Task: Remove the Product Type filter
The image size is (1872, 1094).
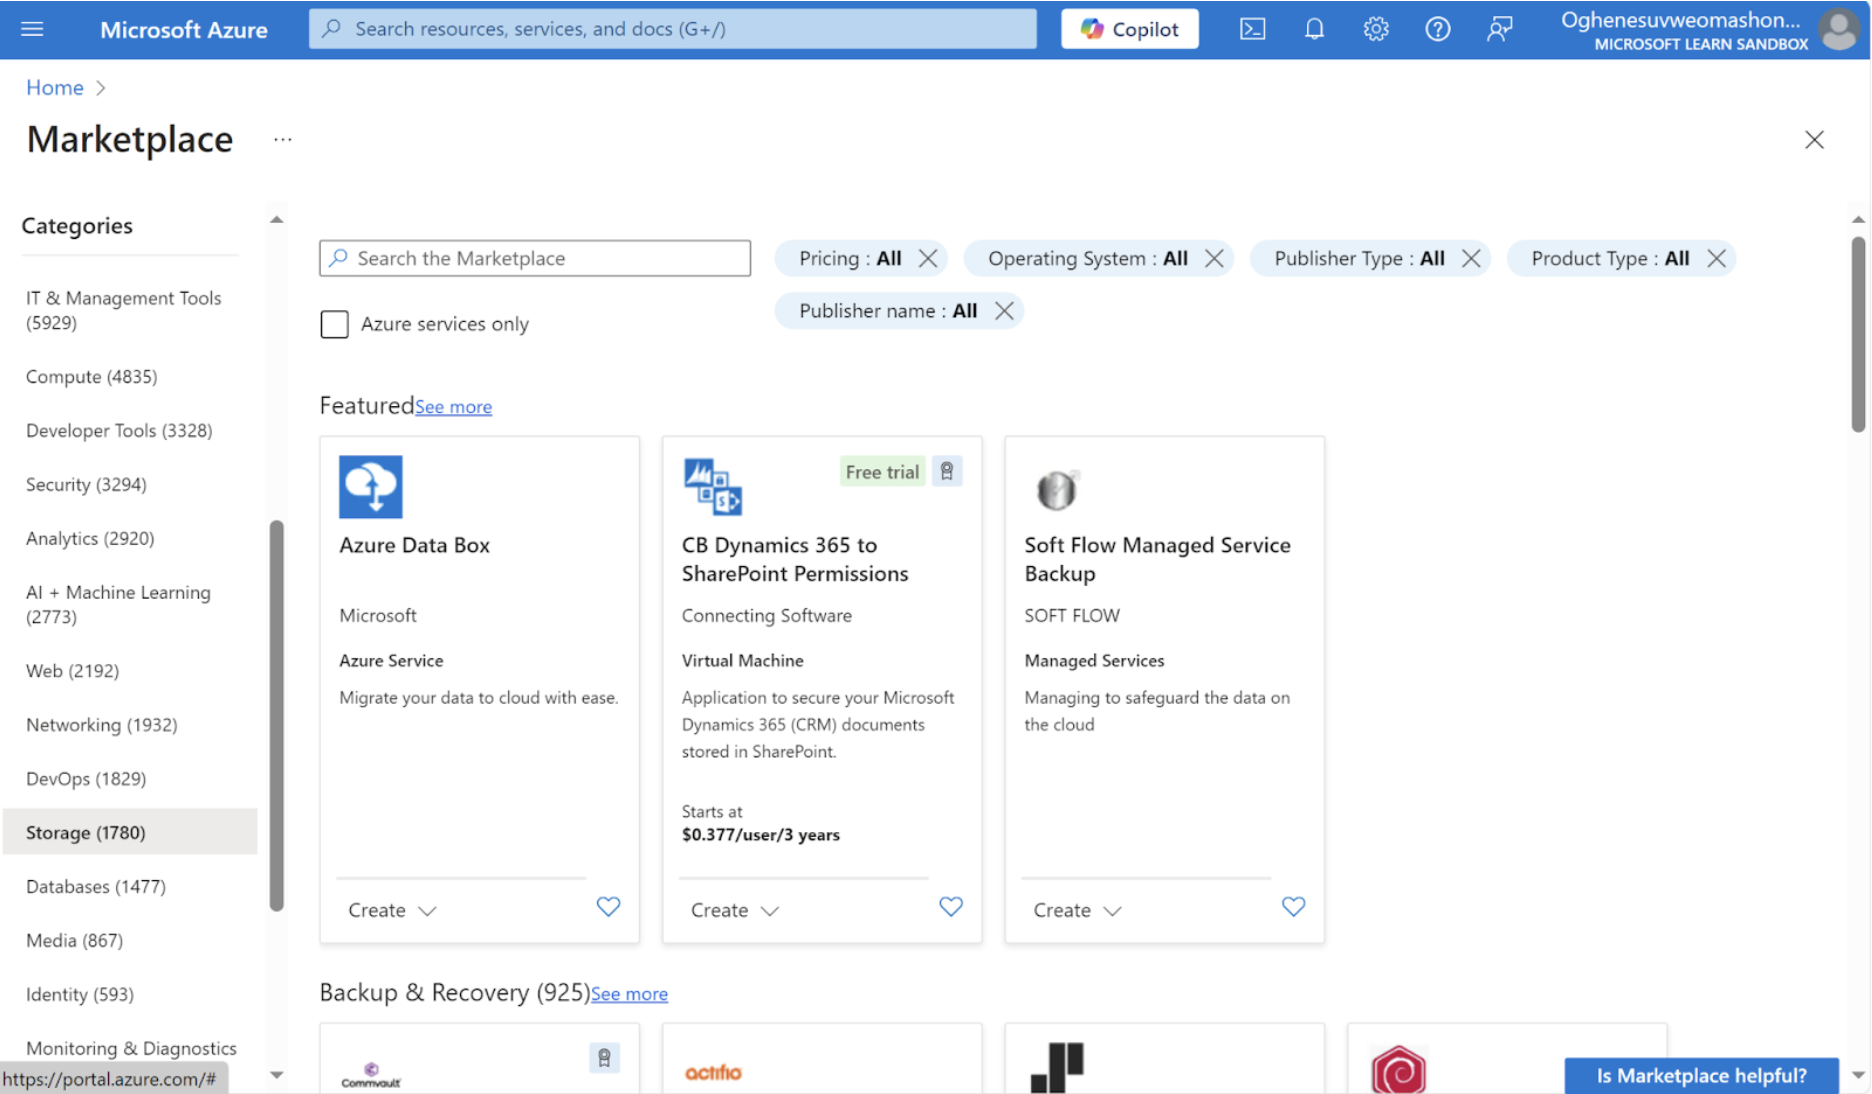Action: pyautogui.click(x=1716, y=258)
